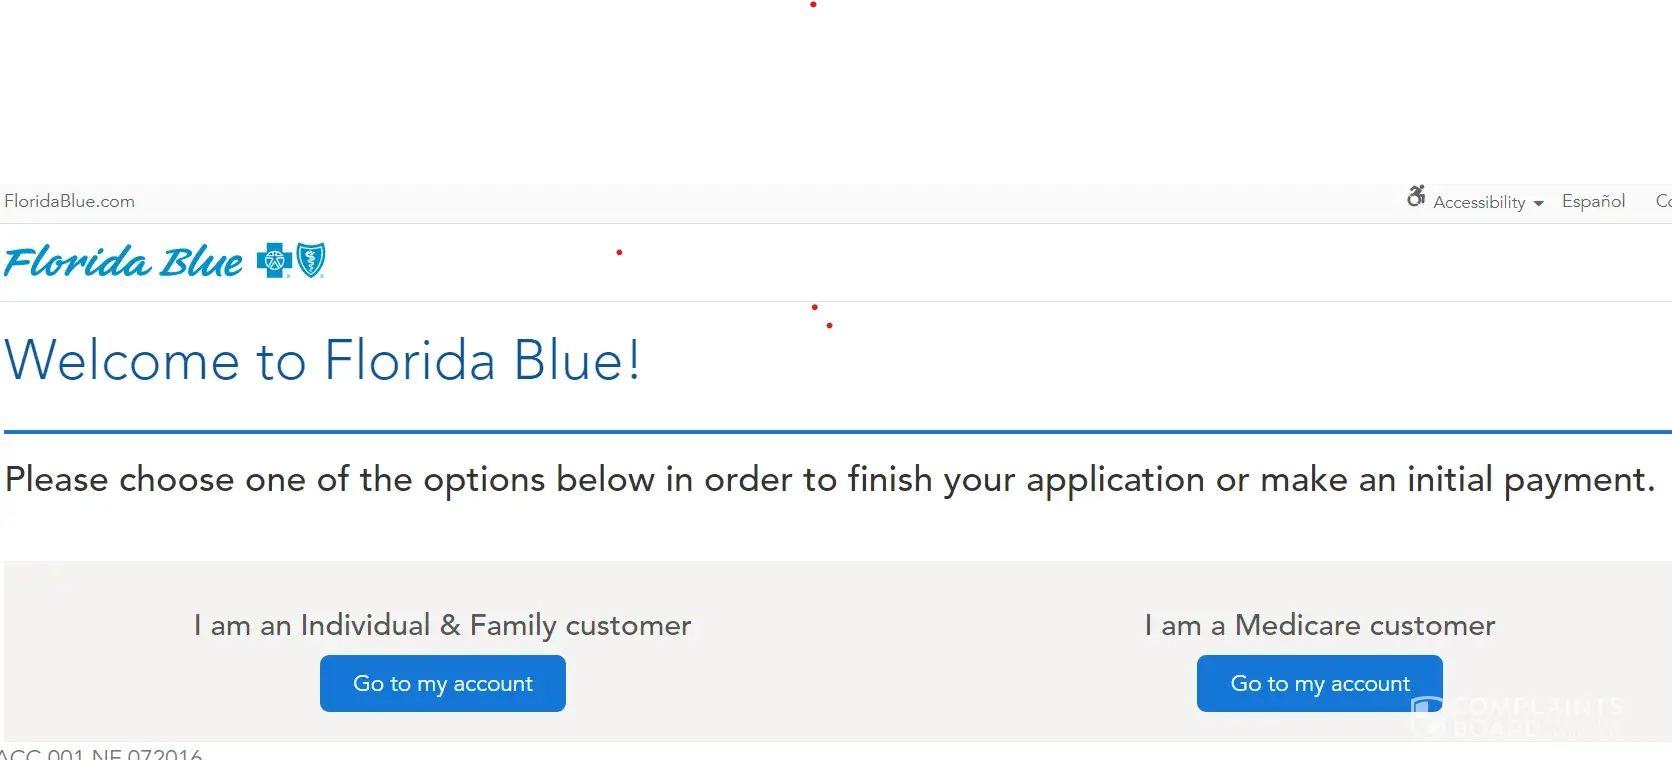1672x760 pixels.
Task: Click the 'Please choose one of the options' text
Action: click(x=829, y=480)
